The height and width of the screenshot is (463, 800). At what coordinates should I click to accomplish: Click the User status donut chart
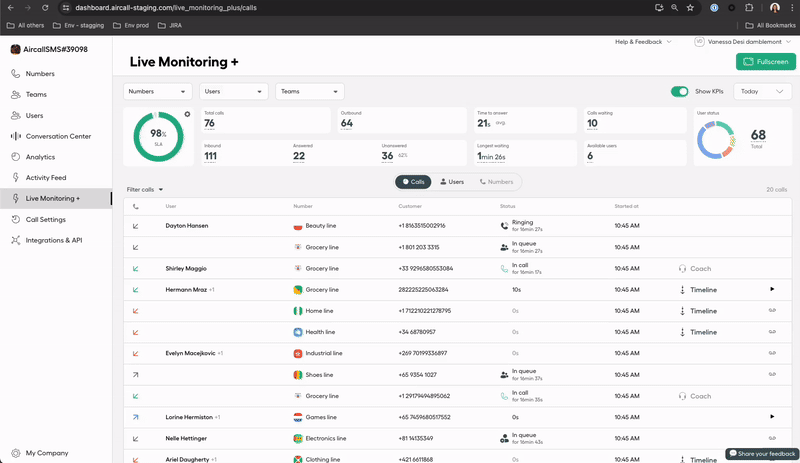pyautogui.click(x=720, y=139)
